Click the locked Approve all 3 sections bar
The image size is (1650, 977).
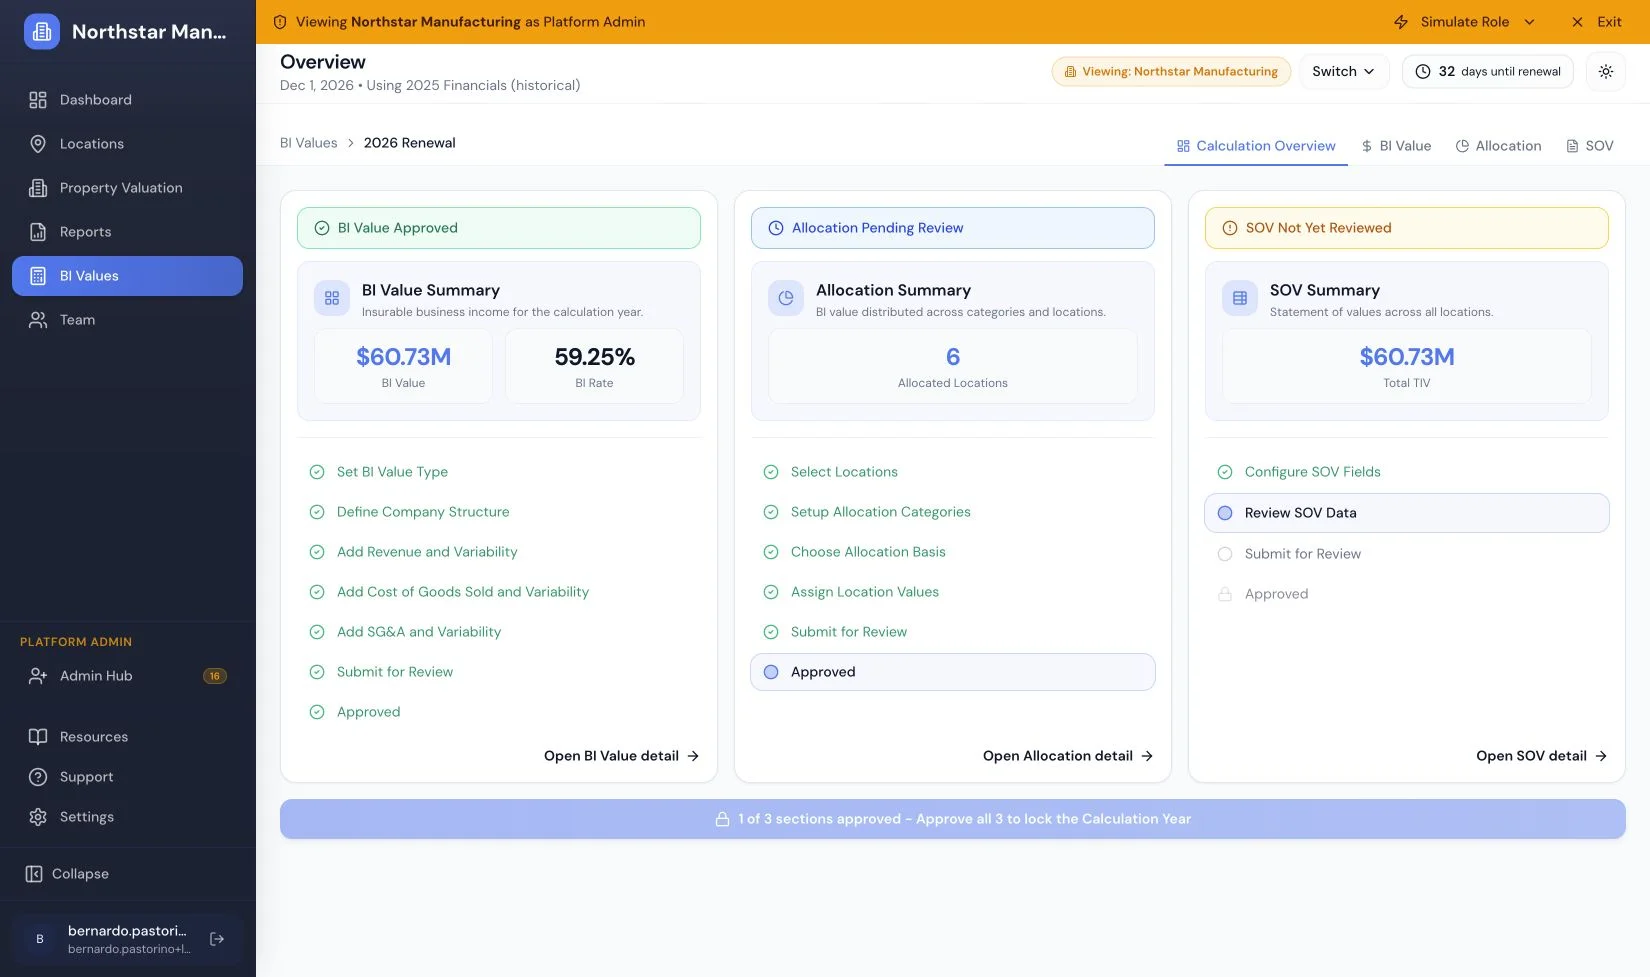953,819
